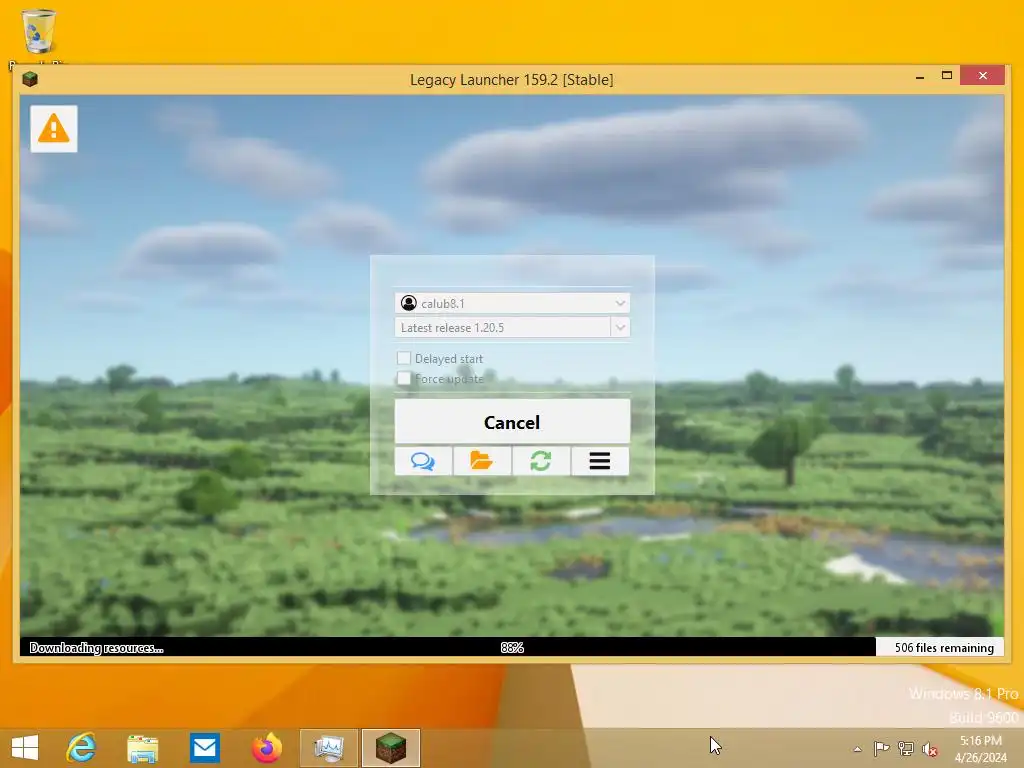Screen dimensions: 1024x768
Task: Select the Recycle Bin desktop icon
Action: (39, 37)
